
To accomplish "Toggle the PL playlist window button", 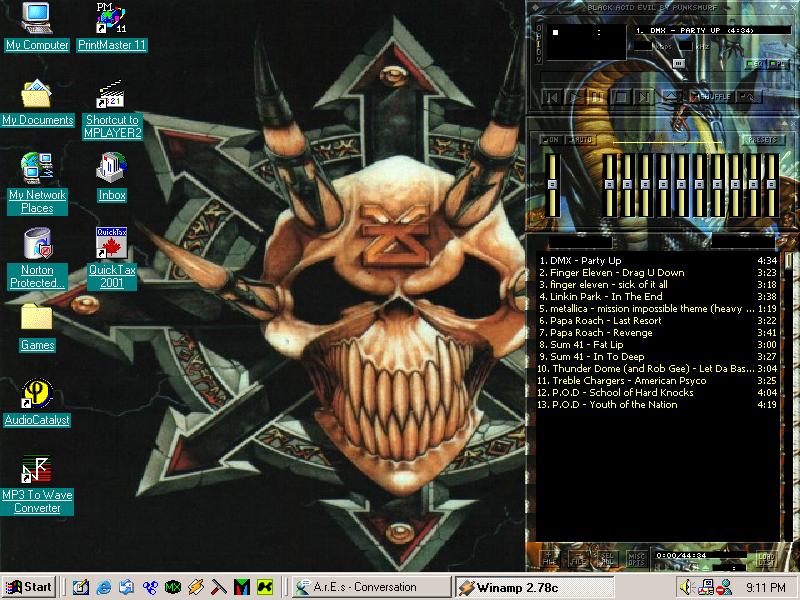I will (x=778, y=64).
